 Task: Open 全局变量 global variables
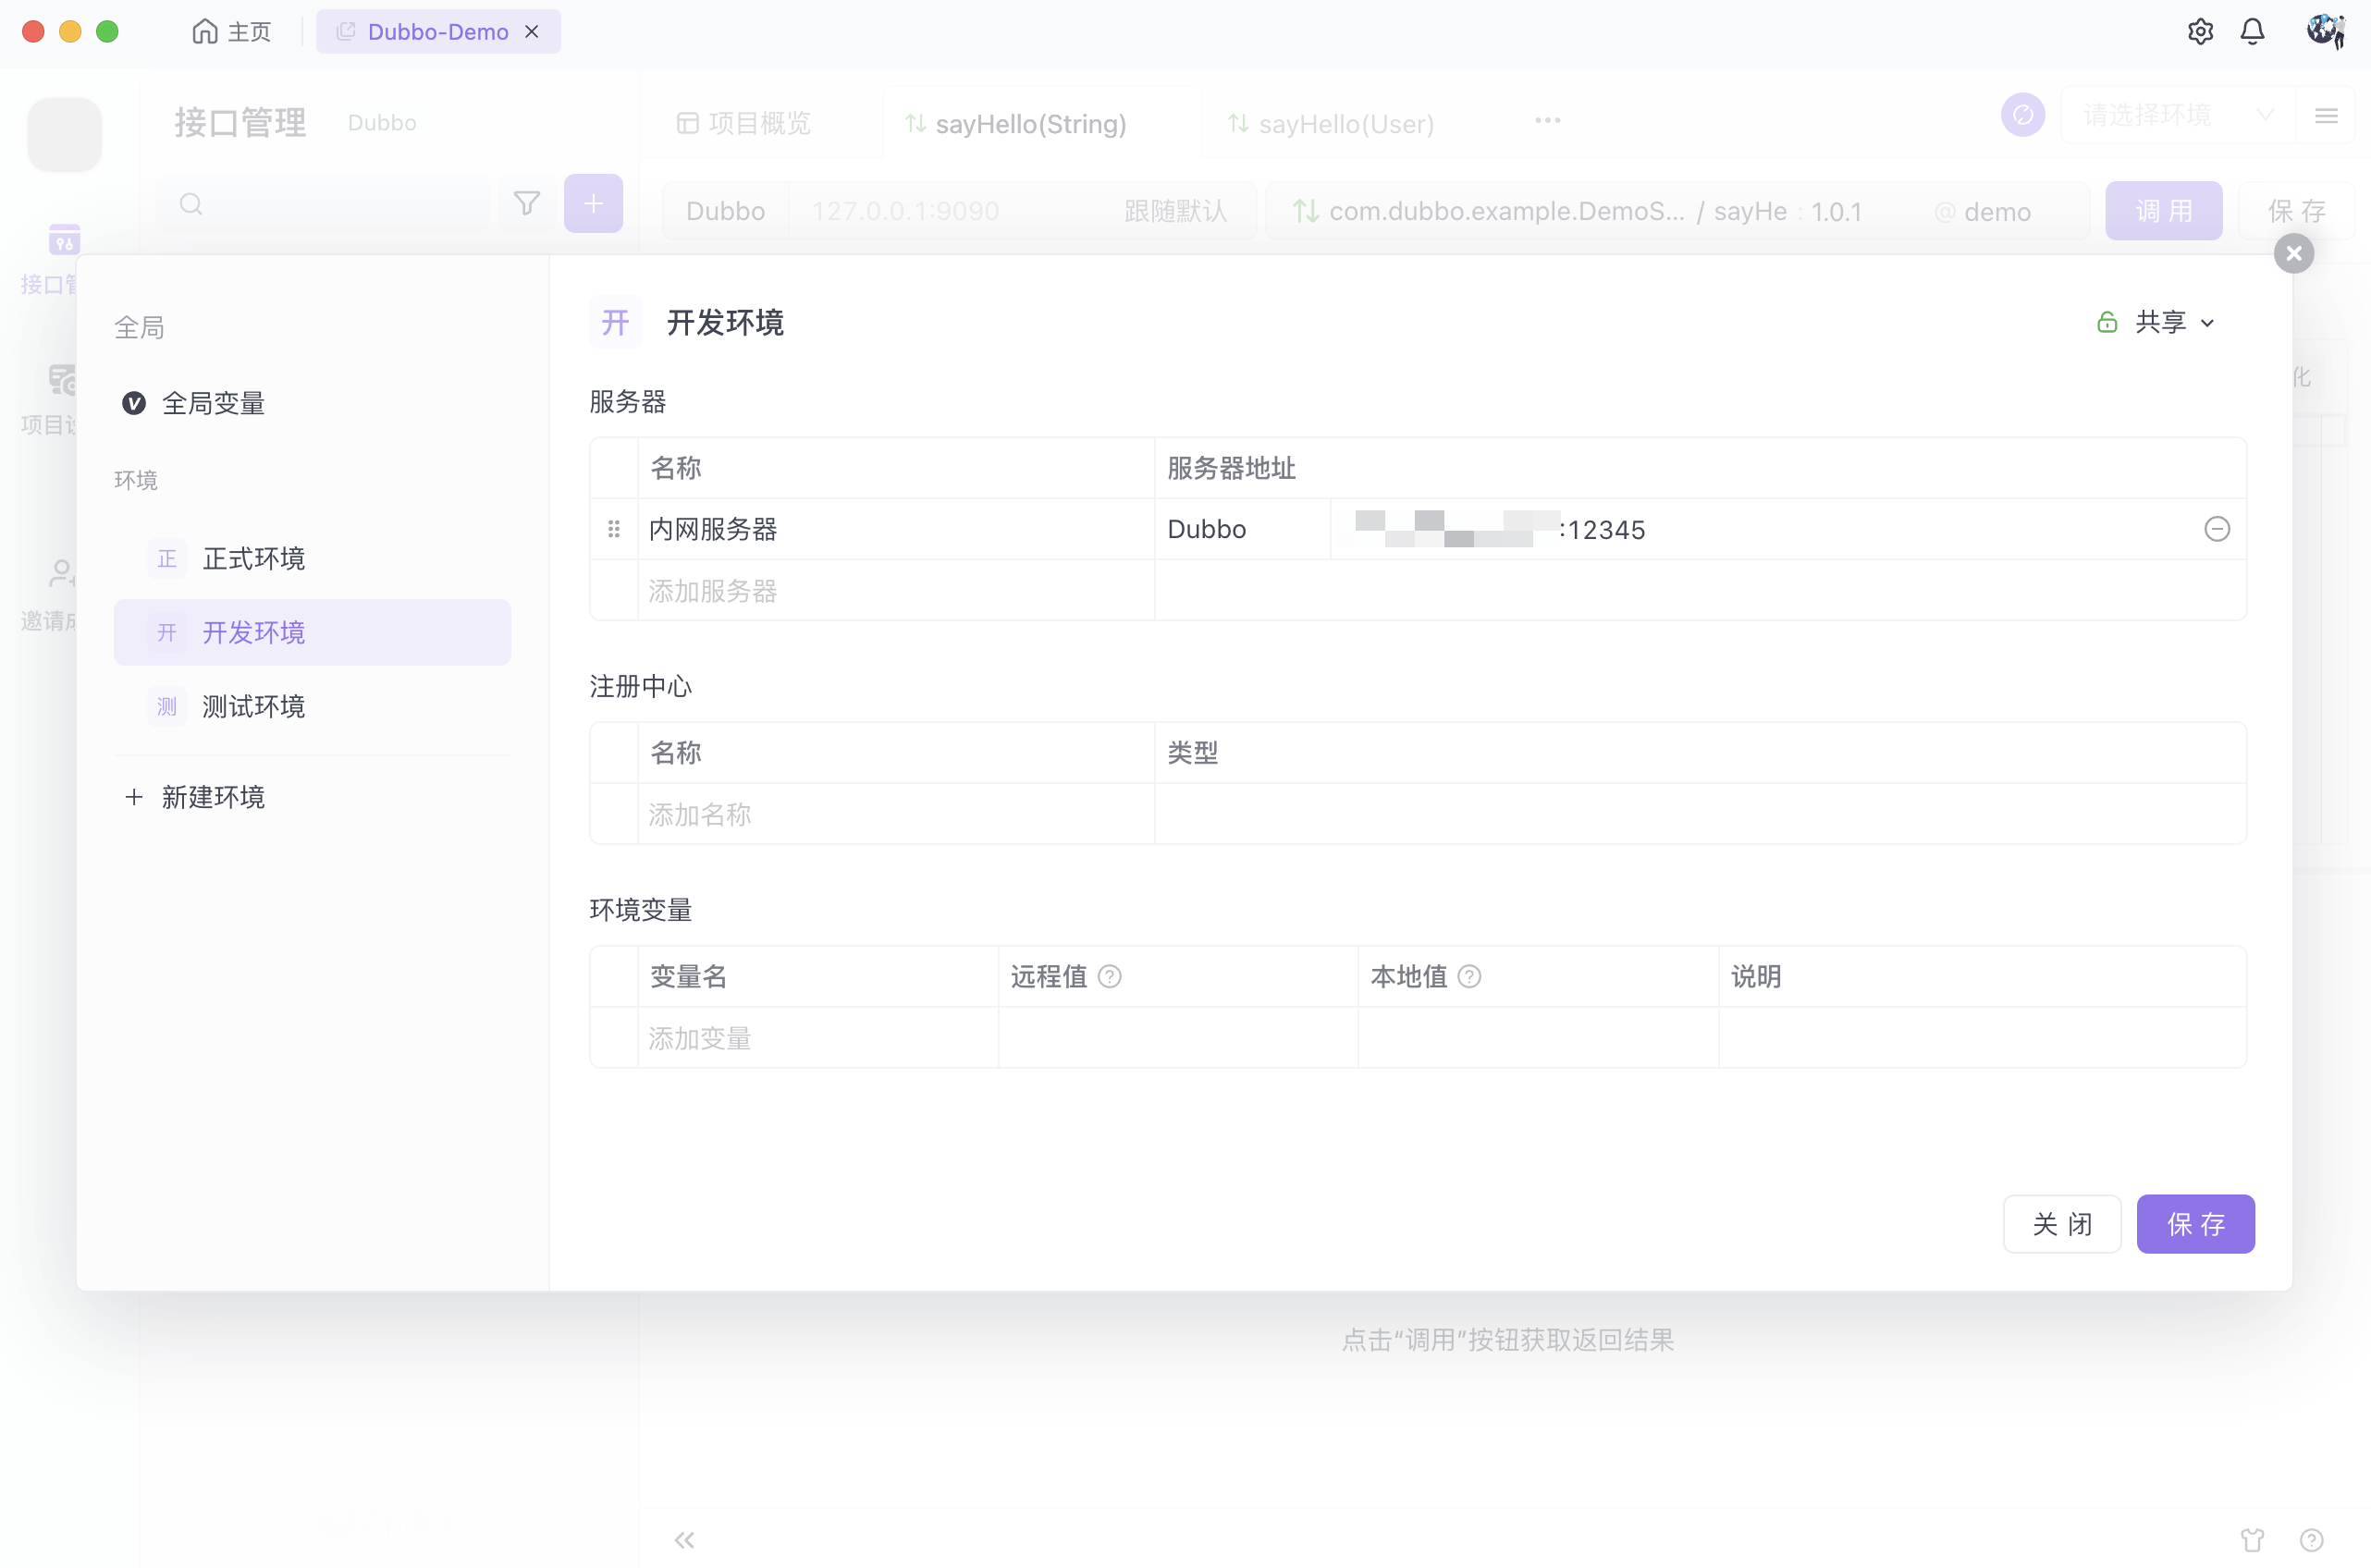(x=212, y=403)
